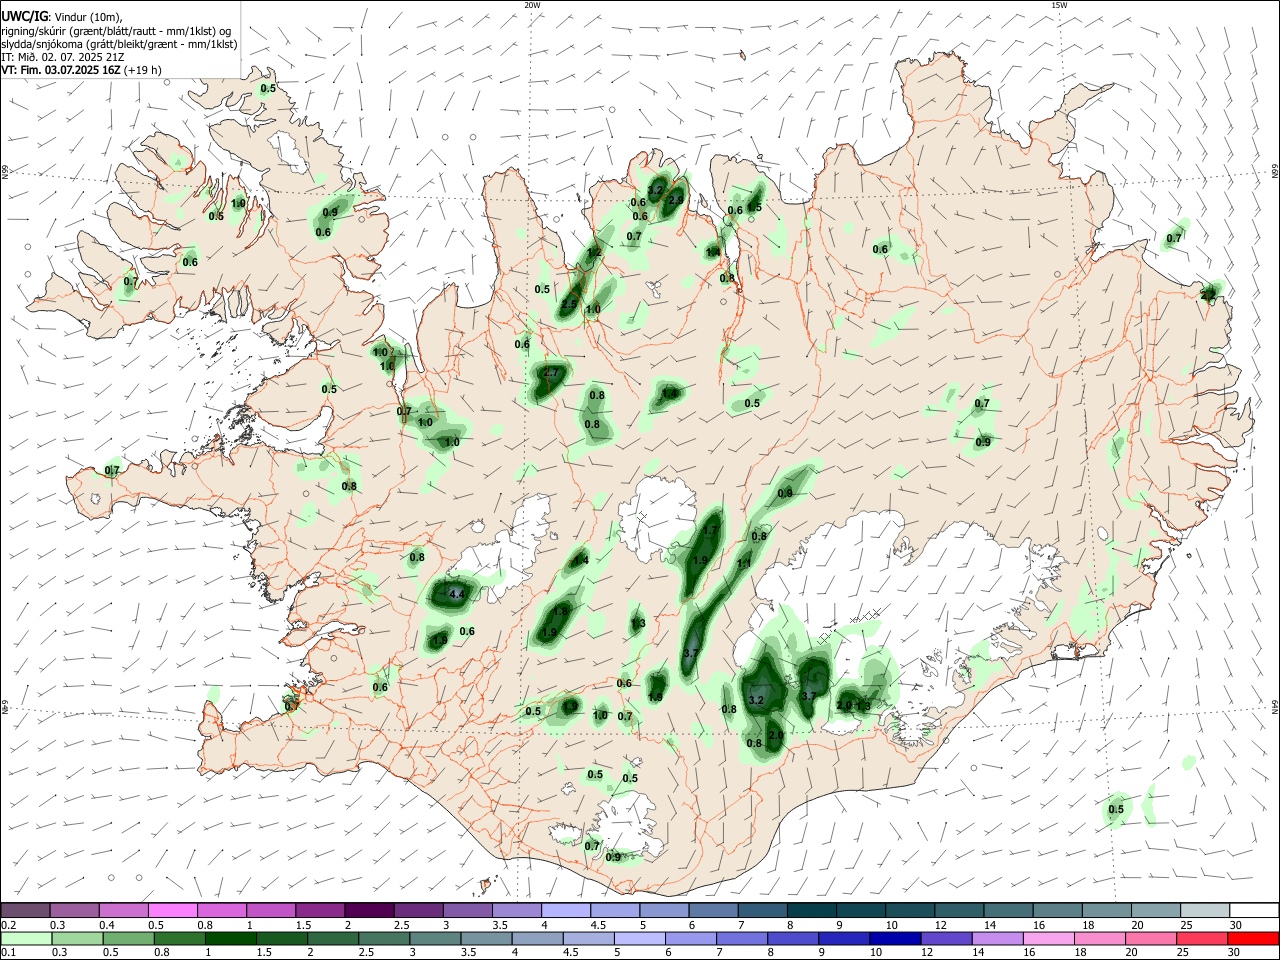Select the 2.9 precipitation value on the map

(676, 200)
